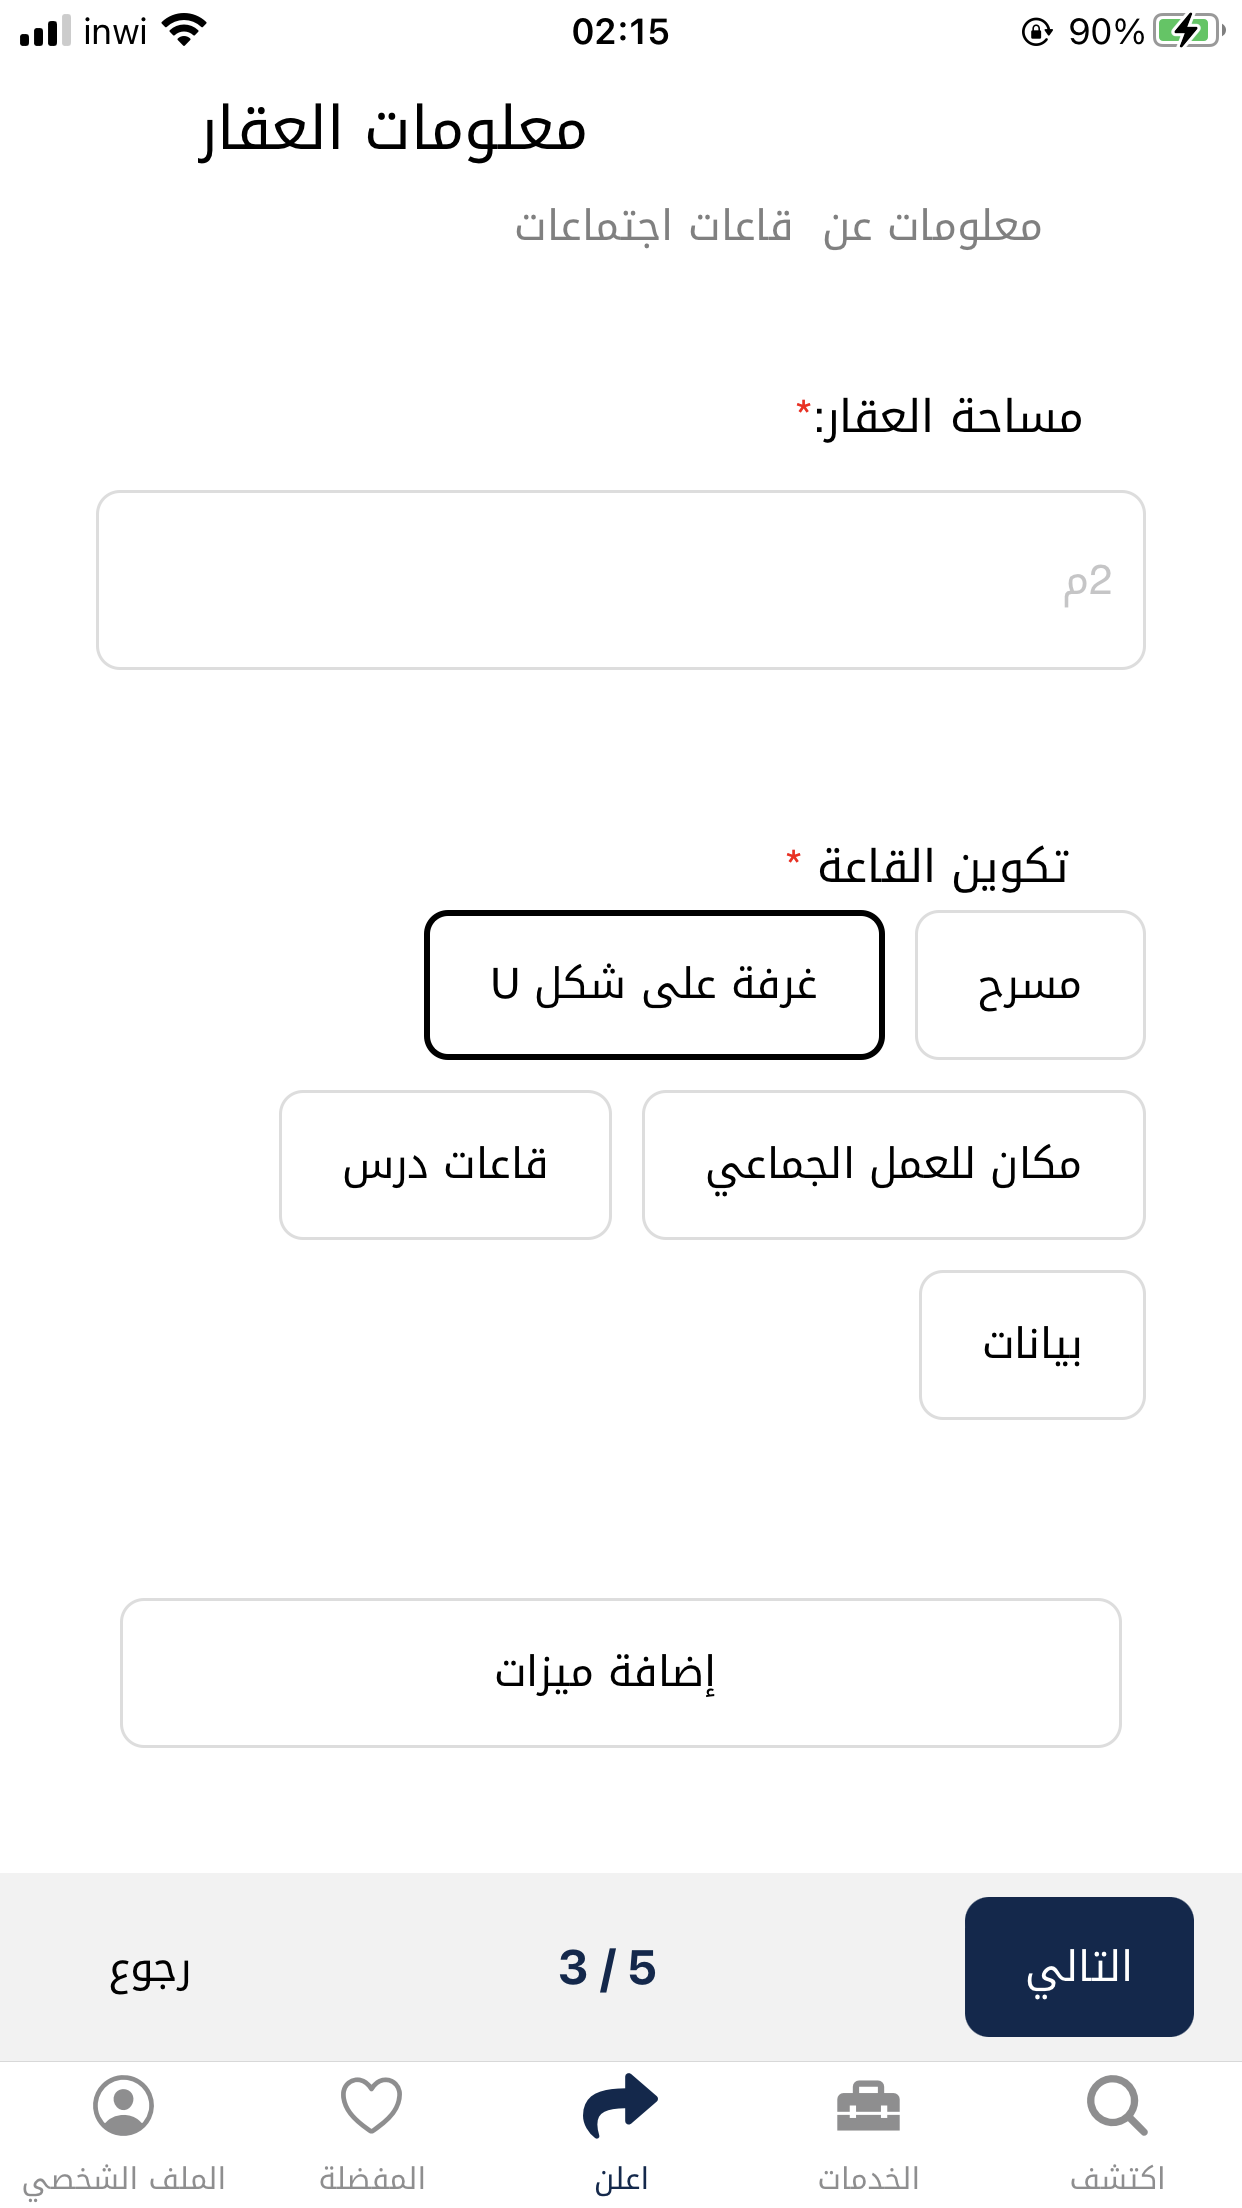Expand the إضافة ميزات features section

point(620,1673)
